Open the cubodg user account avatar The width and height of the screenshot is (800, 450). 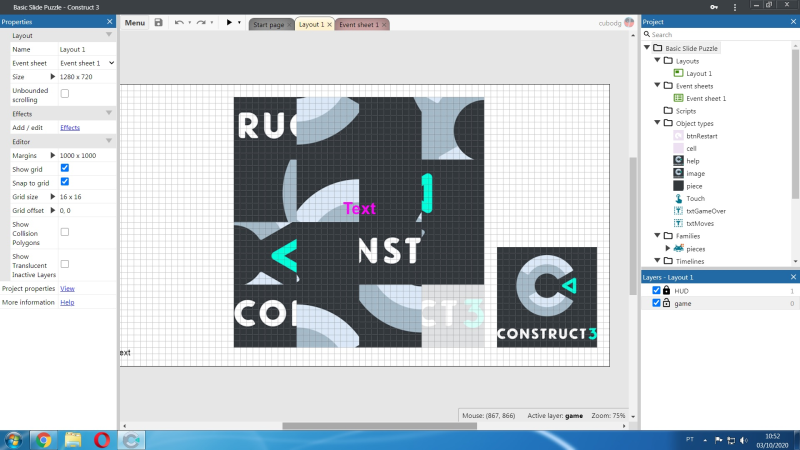point(629,22)
